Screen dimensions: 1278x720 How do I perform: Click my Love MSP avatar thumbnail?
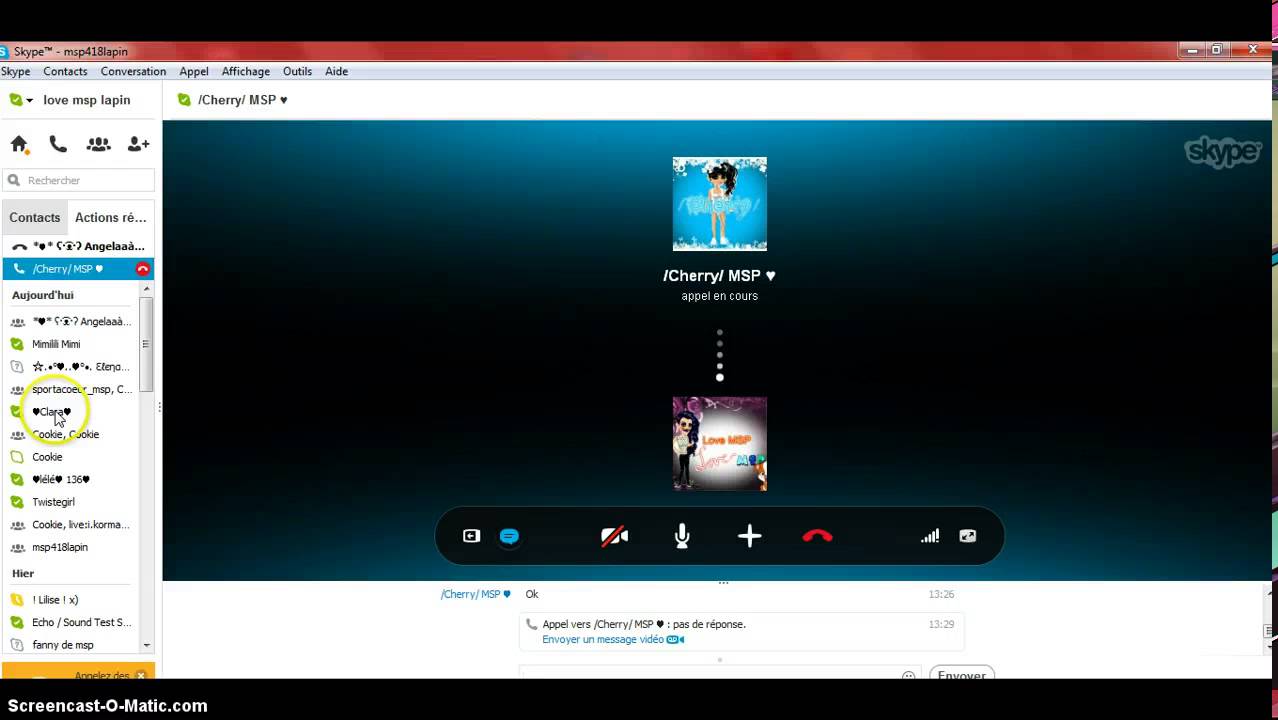719,444
